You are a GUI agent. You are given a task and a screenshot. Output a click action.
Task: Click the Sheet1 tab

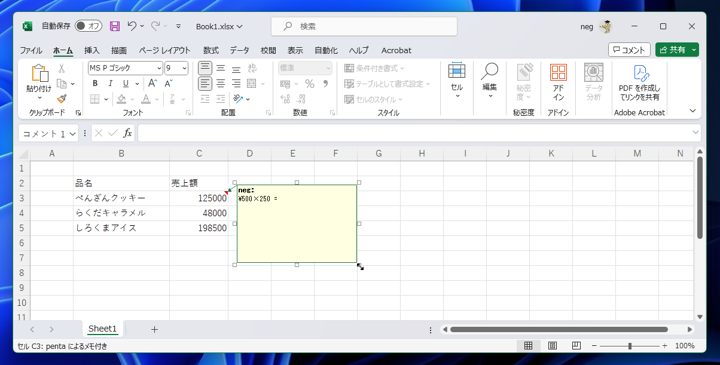(x=102, y=329)
